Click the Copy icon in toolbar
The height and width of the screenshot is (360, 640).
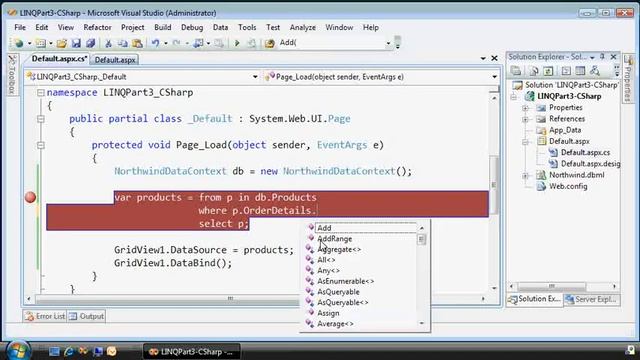click(x=122, y=43)
